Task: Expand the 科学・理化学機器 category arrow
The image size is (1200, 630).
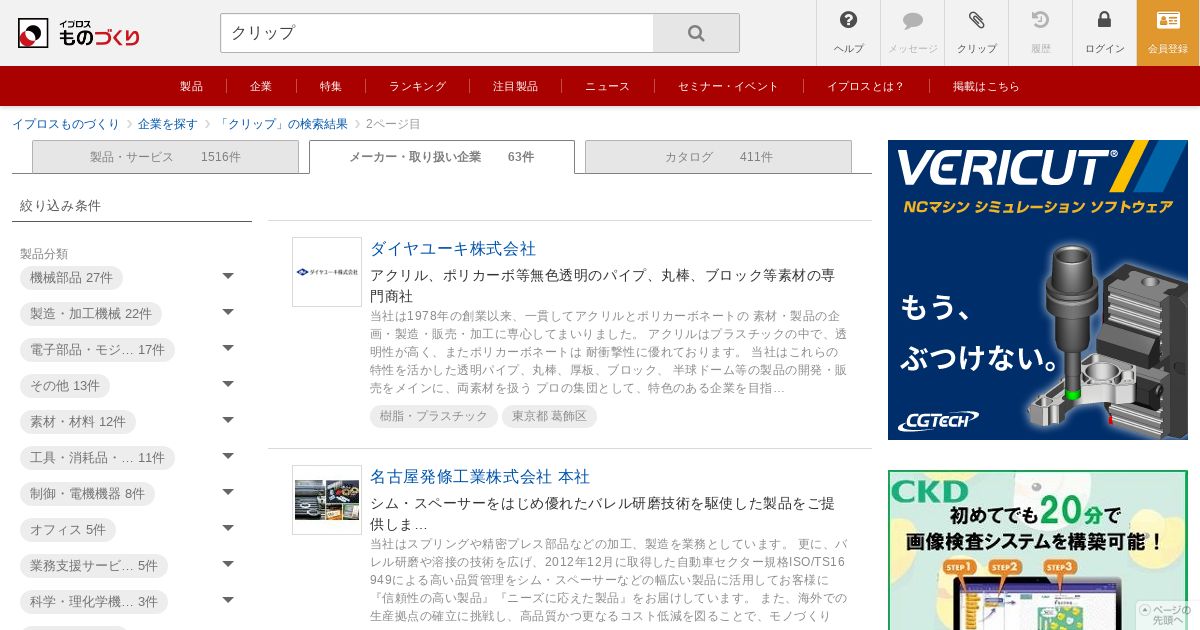Action: (x=228, y=600)
